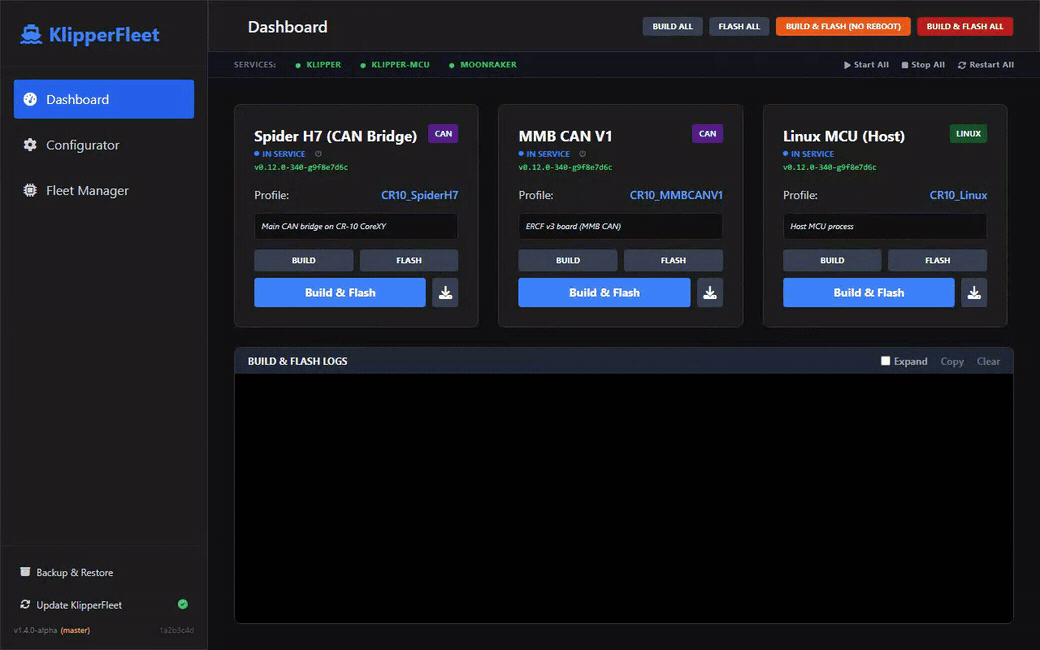
Task: Click IN SERVICE status on Linux MCU
Action: point(809,154)
